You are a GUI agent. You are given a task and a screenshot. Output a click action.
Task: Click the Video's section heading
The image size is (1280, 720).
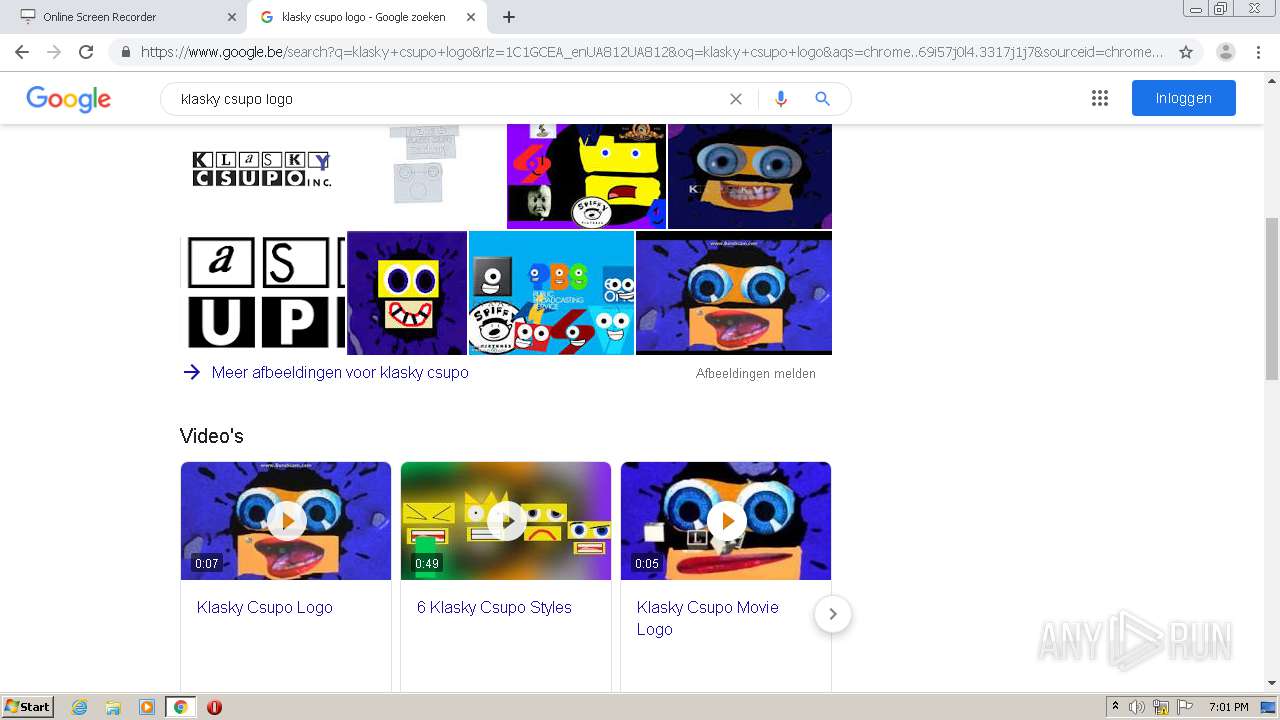(x=212, y=436)
